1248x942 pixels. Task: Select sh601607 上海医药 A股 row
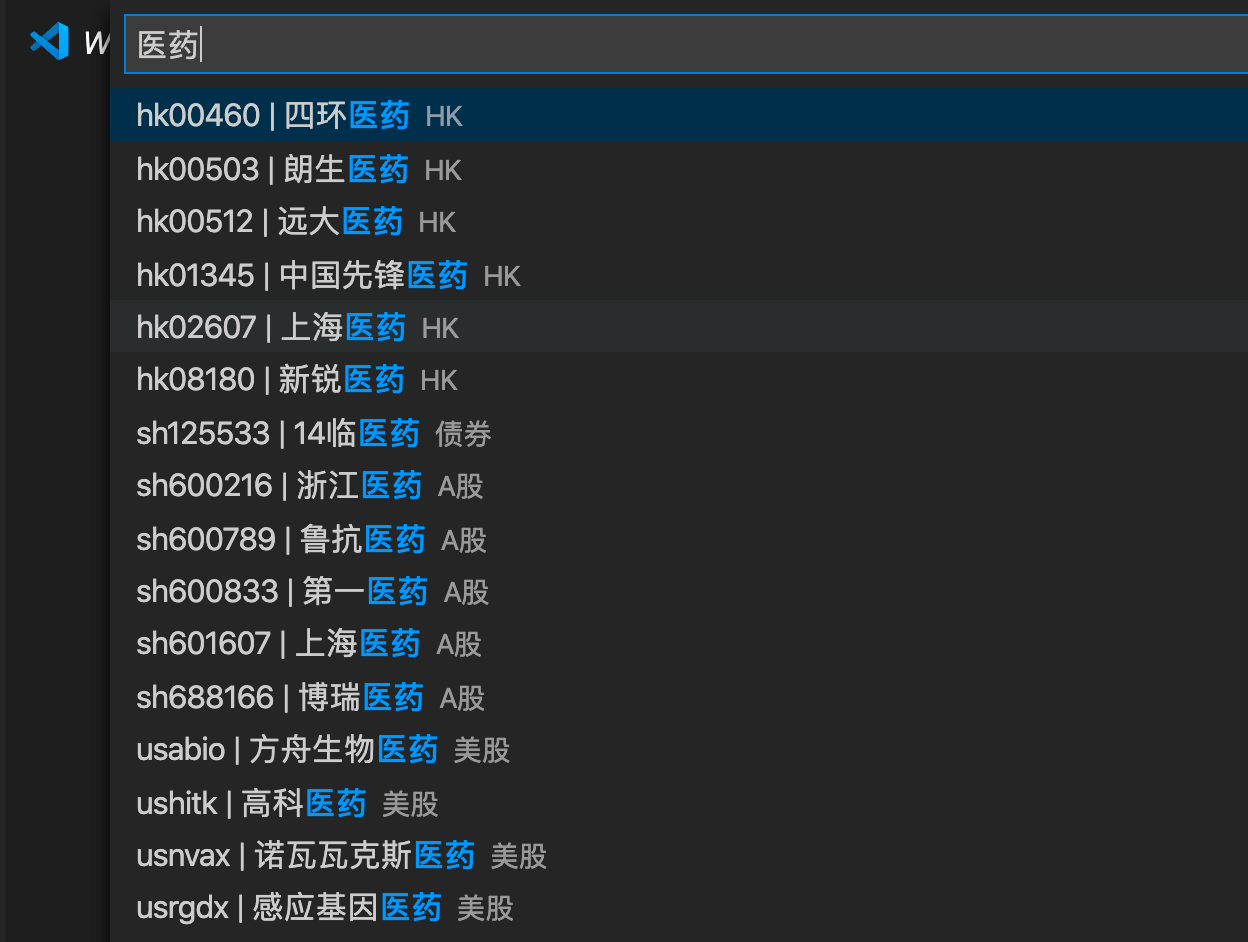[679, 643]
